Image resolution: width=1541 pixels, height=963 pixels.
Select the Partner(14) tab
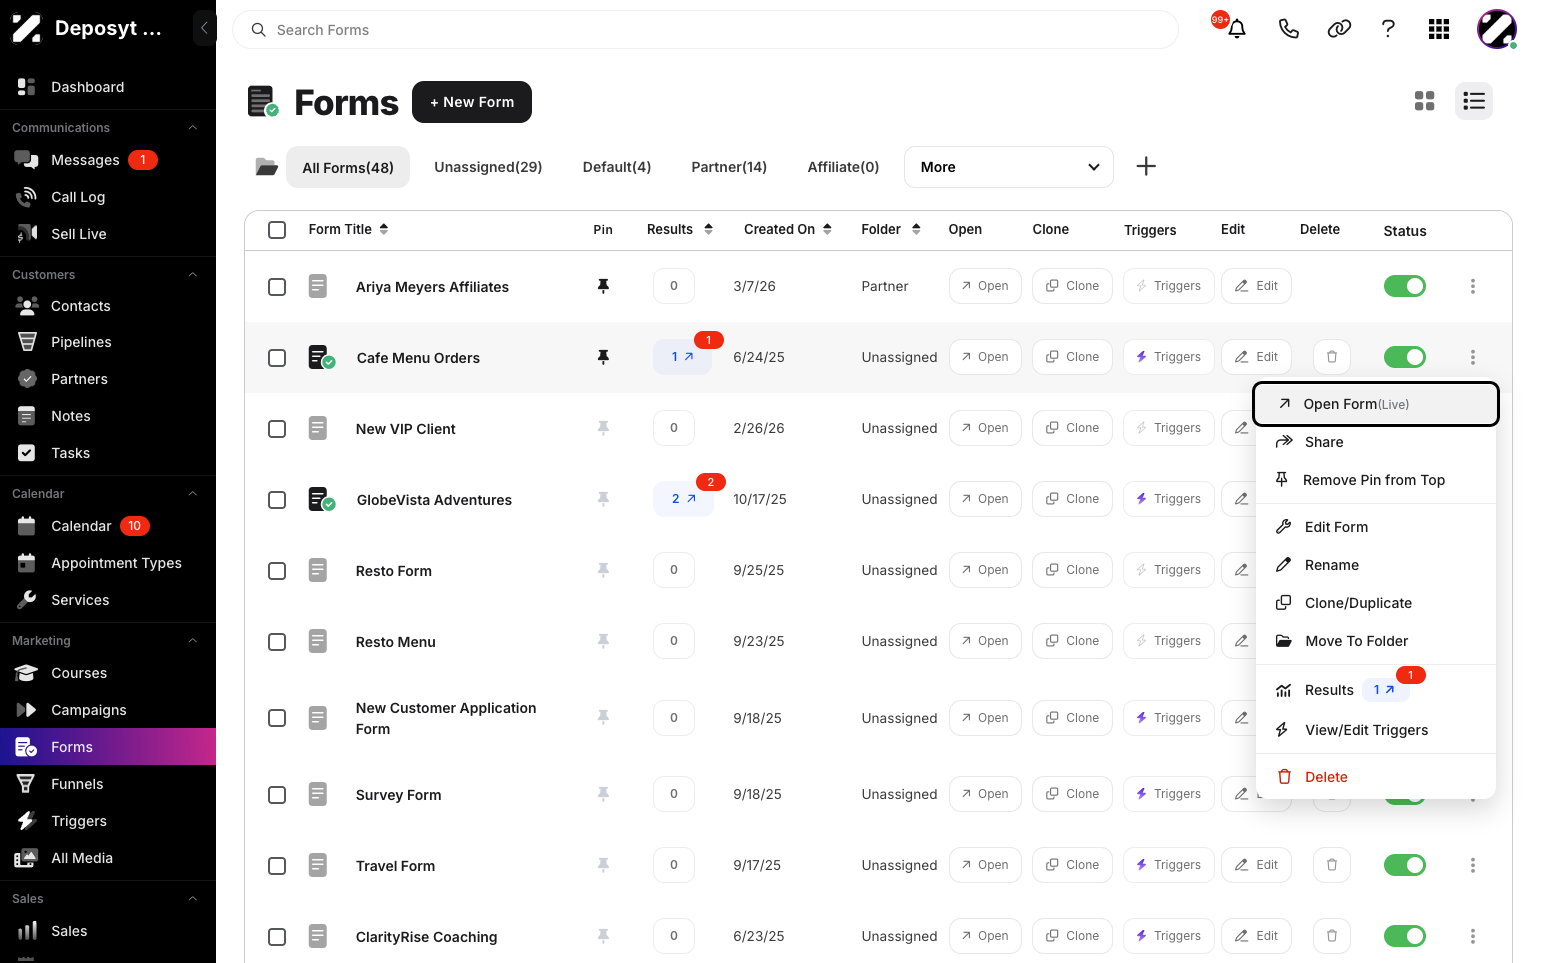pos(729,167)
